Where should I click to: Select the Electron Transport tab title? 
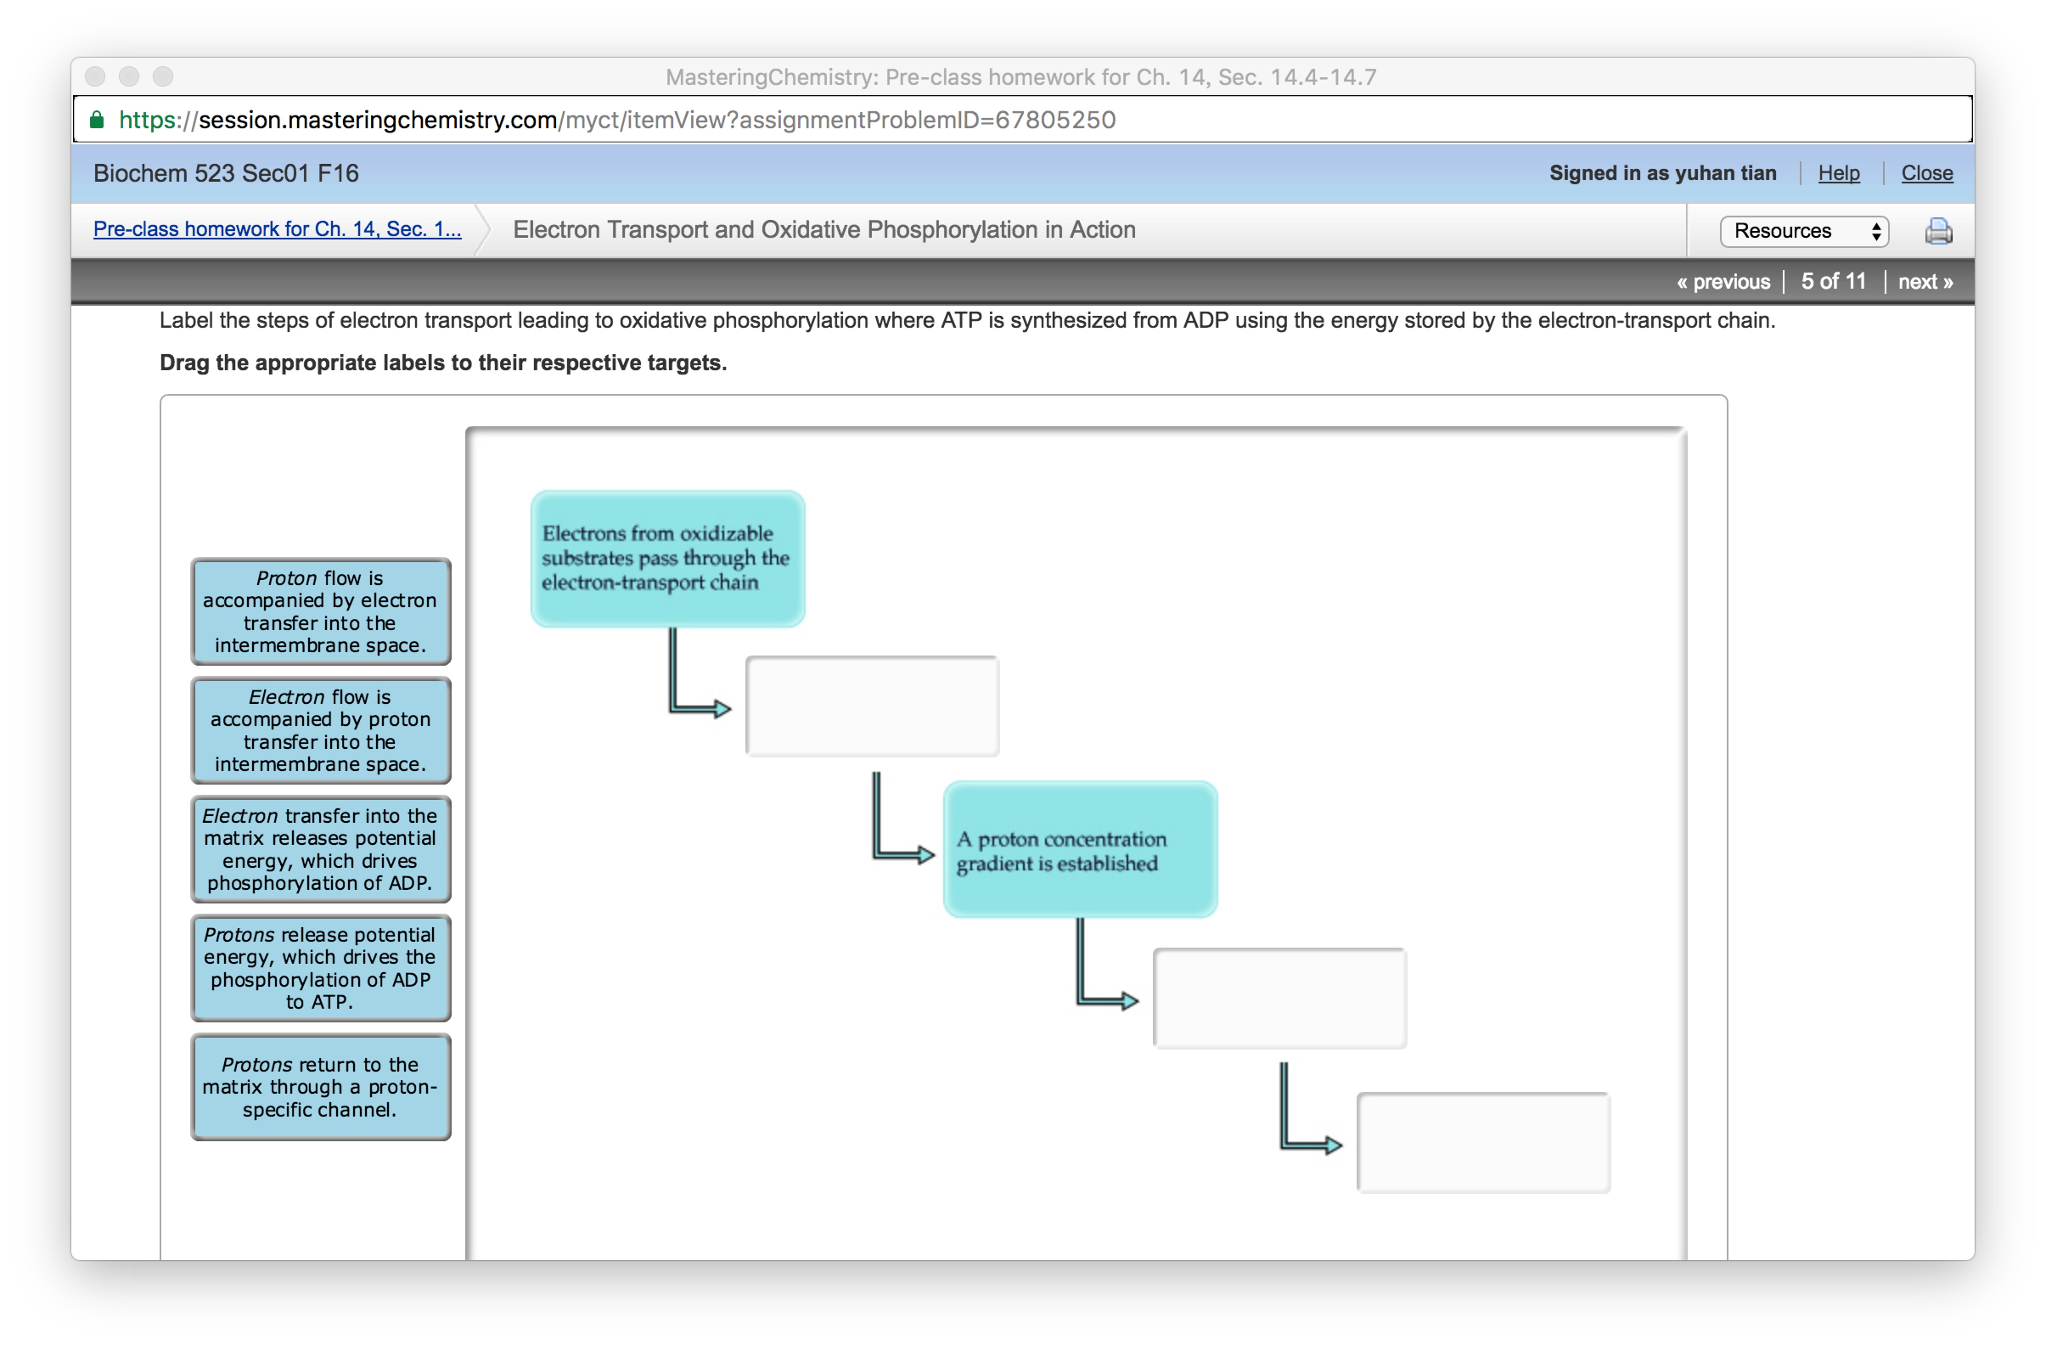pyautogui.click(x=824, y=230)
